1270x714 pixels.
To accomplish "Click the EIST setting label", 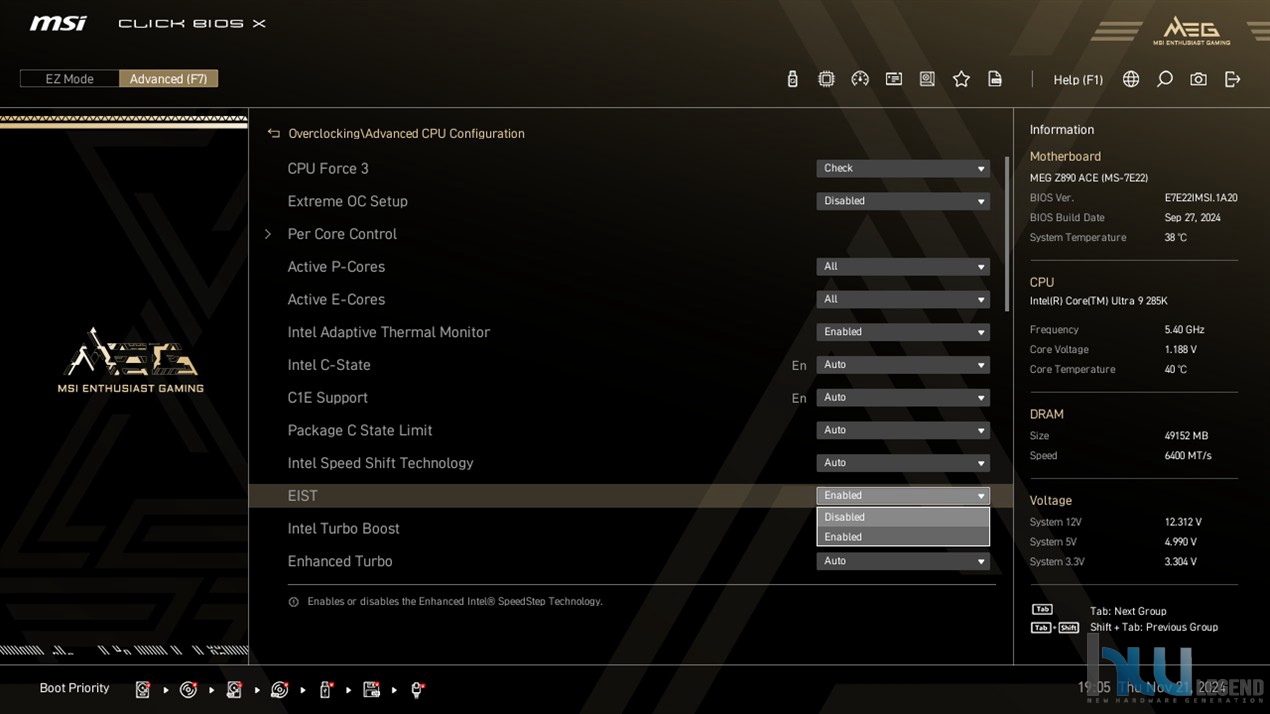I will coord(302,496).
